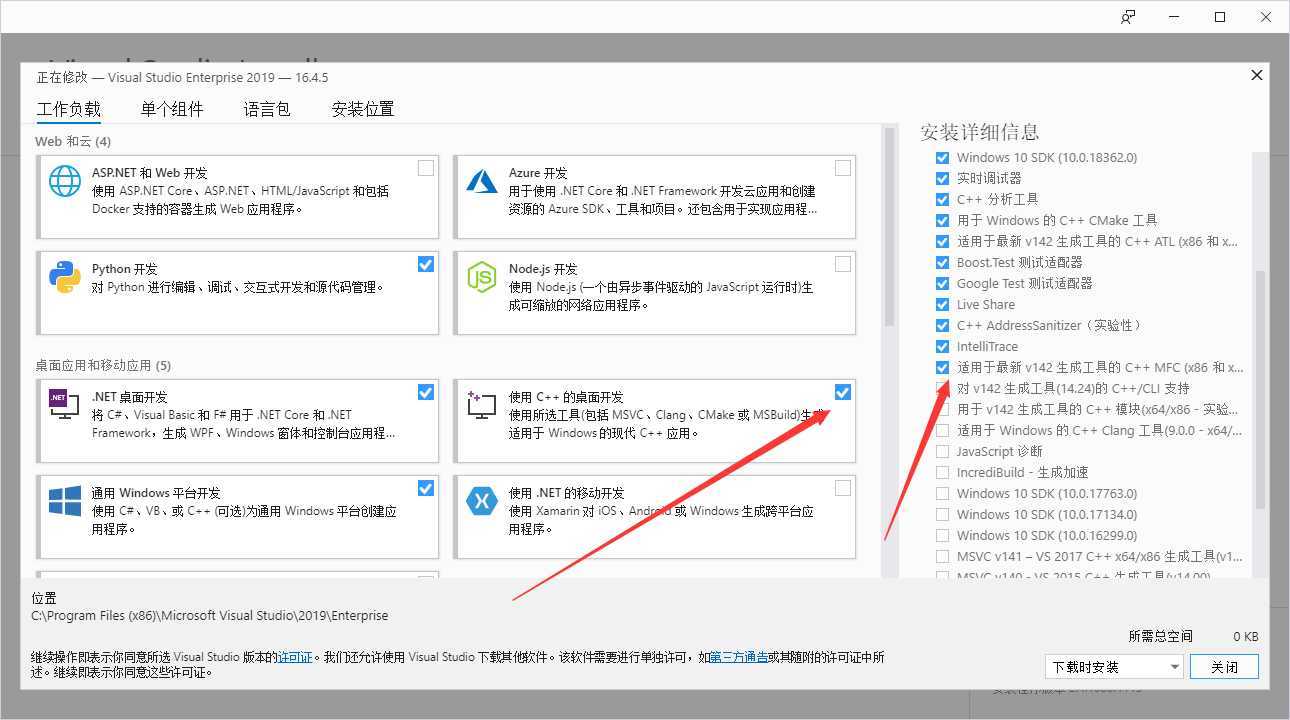
Task: Uncheck Windows 10 SDK (10.0.18362.0) component
Action: pyautogui.click(x=942, y=157)
